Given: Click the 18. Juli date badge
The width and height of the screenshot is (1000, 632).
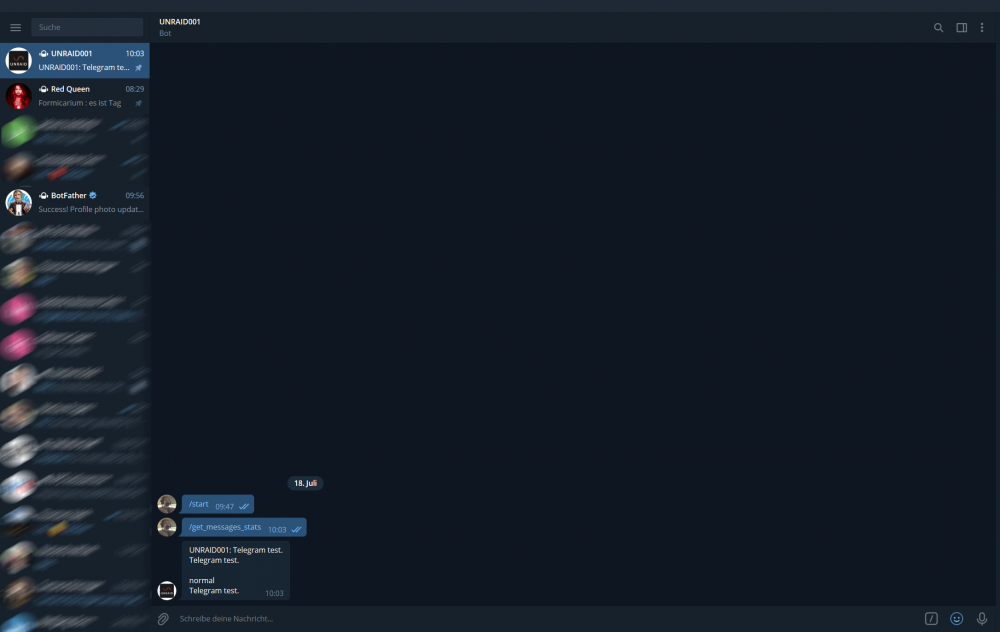Looking at the screenshot, I should point(305,483).
